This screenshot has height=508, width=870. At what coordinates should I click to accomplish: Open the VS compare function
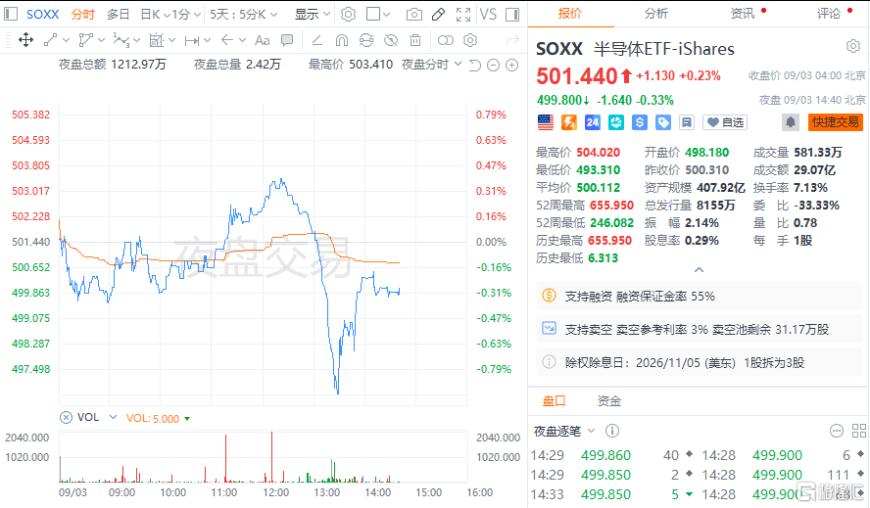tap(488, 14)
